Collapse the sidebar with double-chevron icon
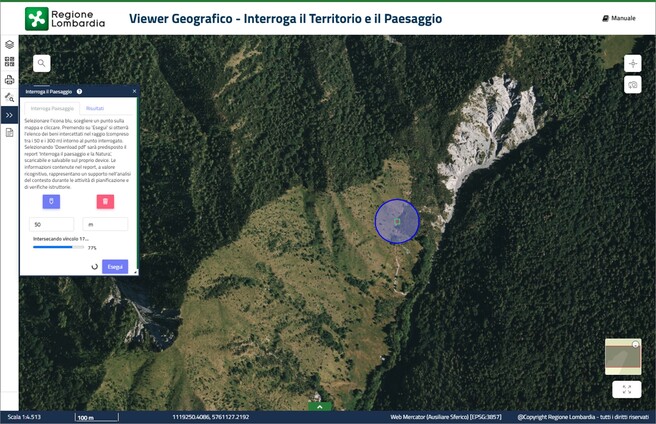 [9, 115]
